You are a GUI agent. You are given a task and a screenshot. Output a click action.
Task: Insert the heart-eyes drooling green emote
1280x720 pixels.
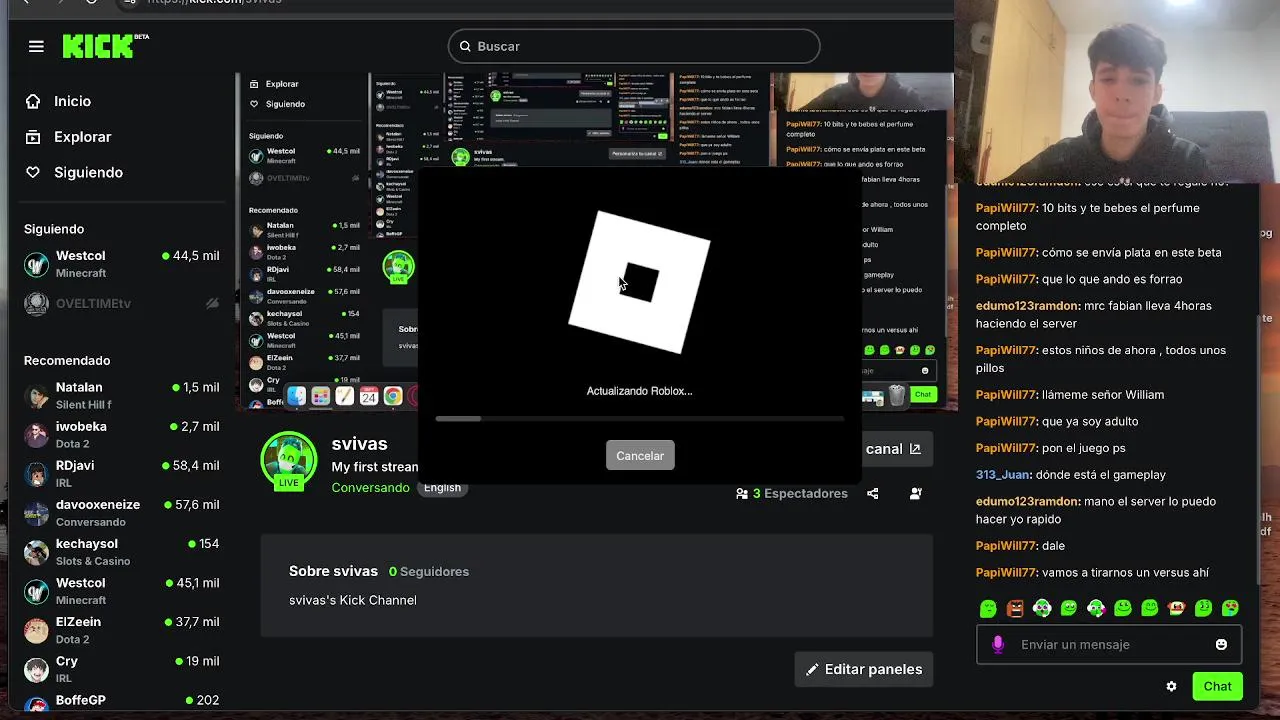(x=1231, y=608)
